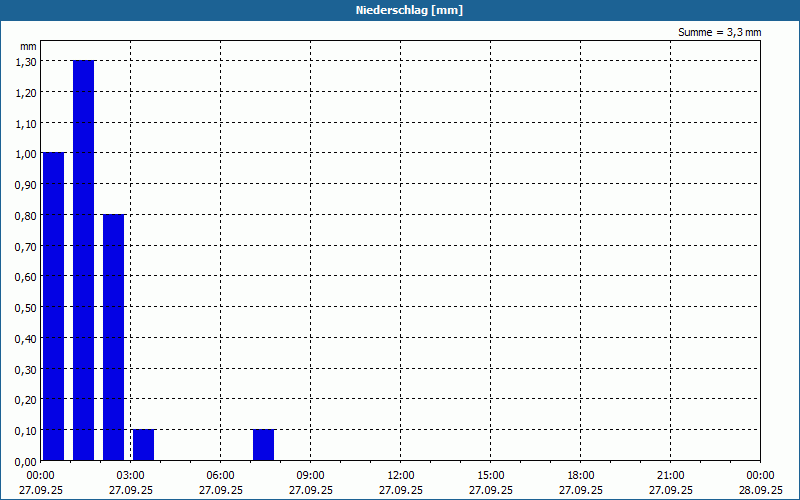The width and height of the screenshot is (800, 500).
Task: Click the 03:00 time axis label
Action: pos(131,476)
